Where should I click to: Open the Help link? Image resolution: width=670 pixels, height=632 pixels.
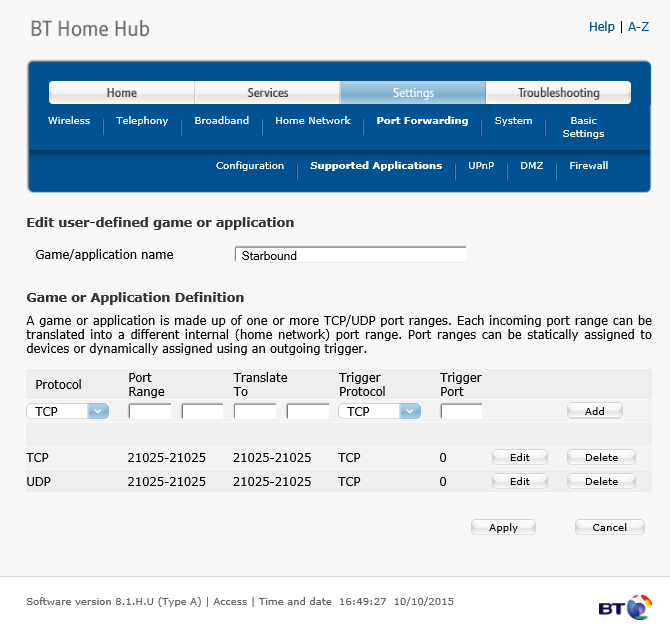(602, 26)
